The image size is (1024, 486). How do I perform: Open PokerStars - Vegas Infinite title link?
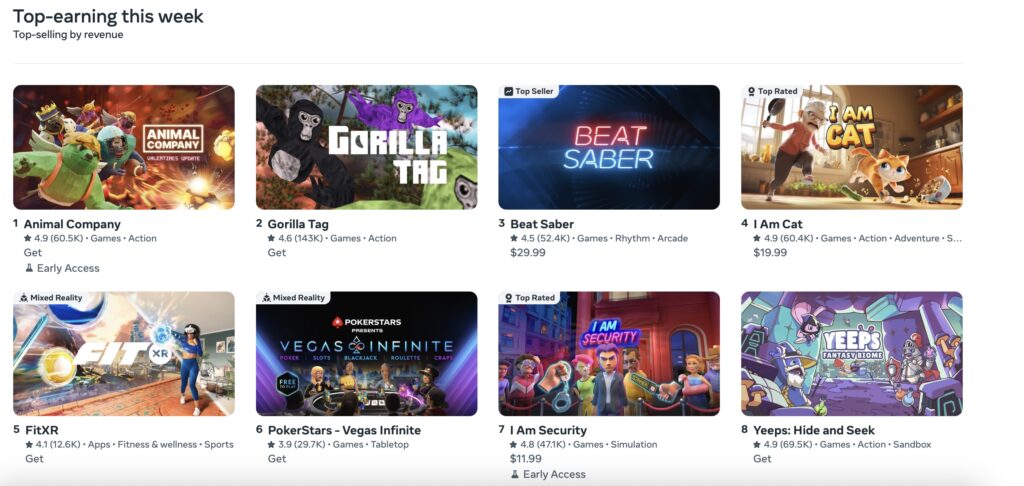(344, 430)
